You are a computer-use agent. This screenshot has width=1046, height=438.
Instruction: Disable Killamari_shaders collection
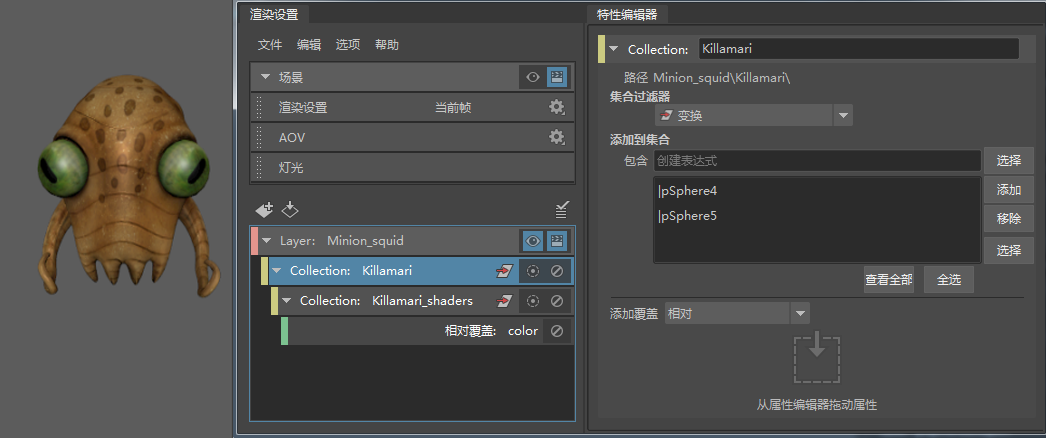[558, 301]
